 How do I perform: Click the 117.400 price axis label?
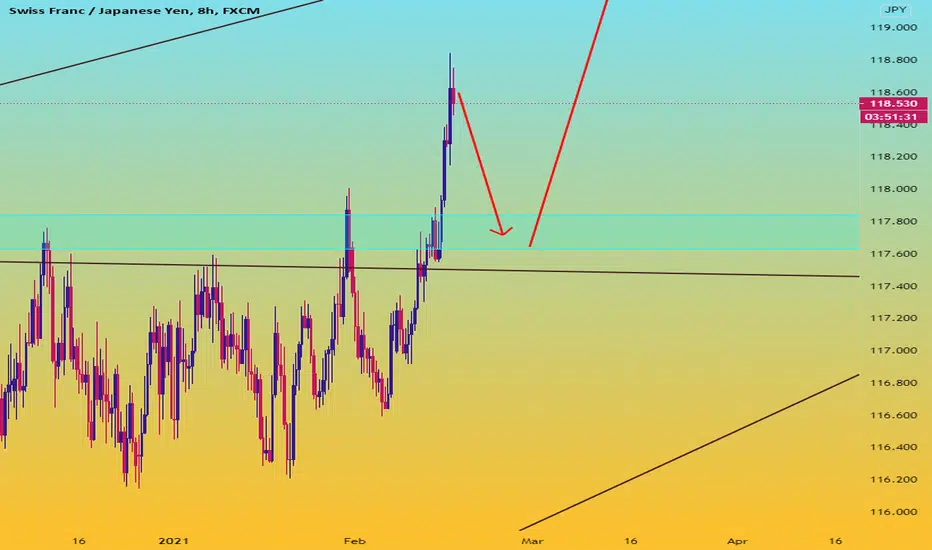893,286
